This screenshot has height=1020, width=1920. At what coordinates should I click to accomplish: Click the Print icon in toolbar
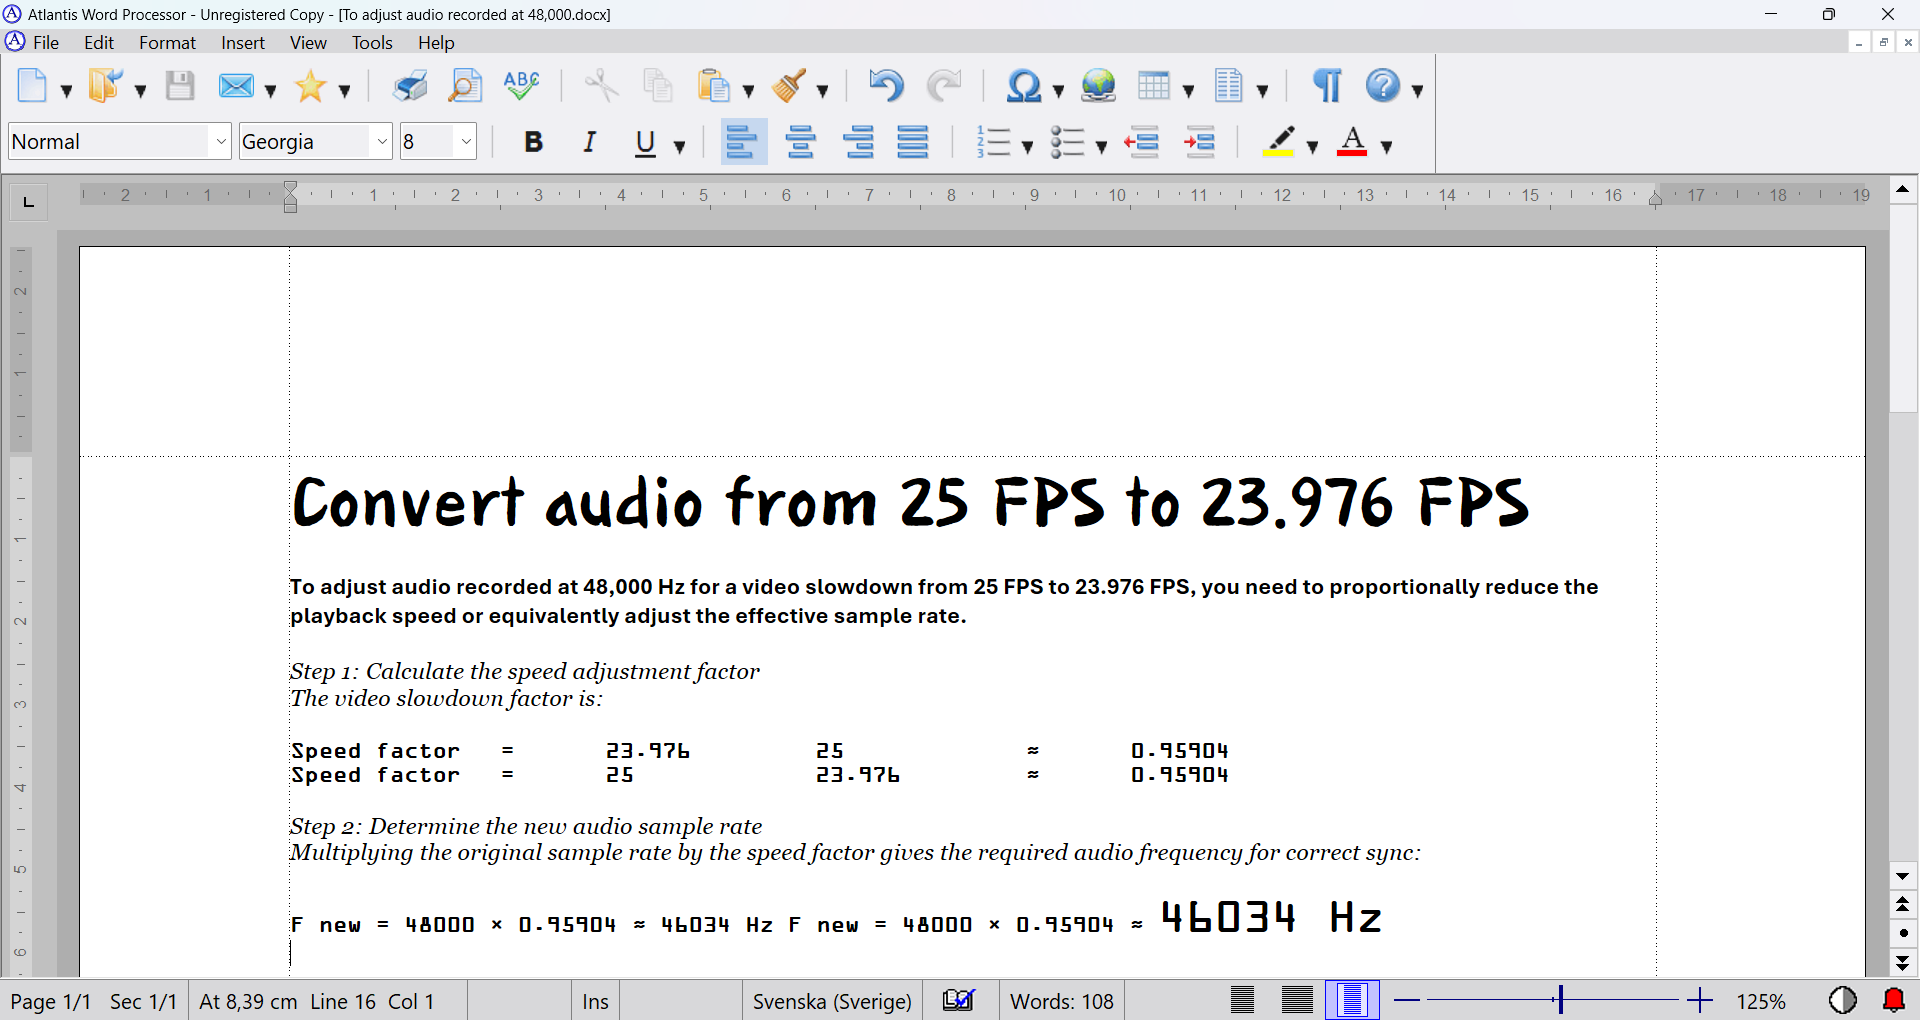click(x=409, y=87)
